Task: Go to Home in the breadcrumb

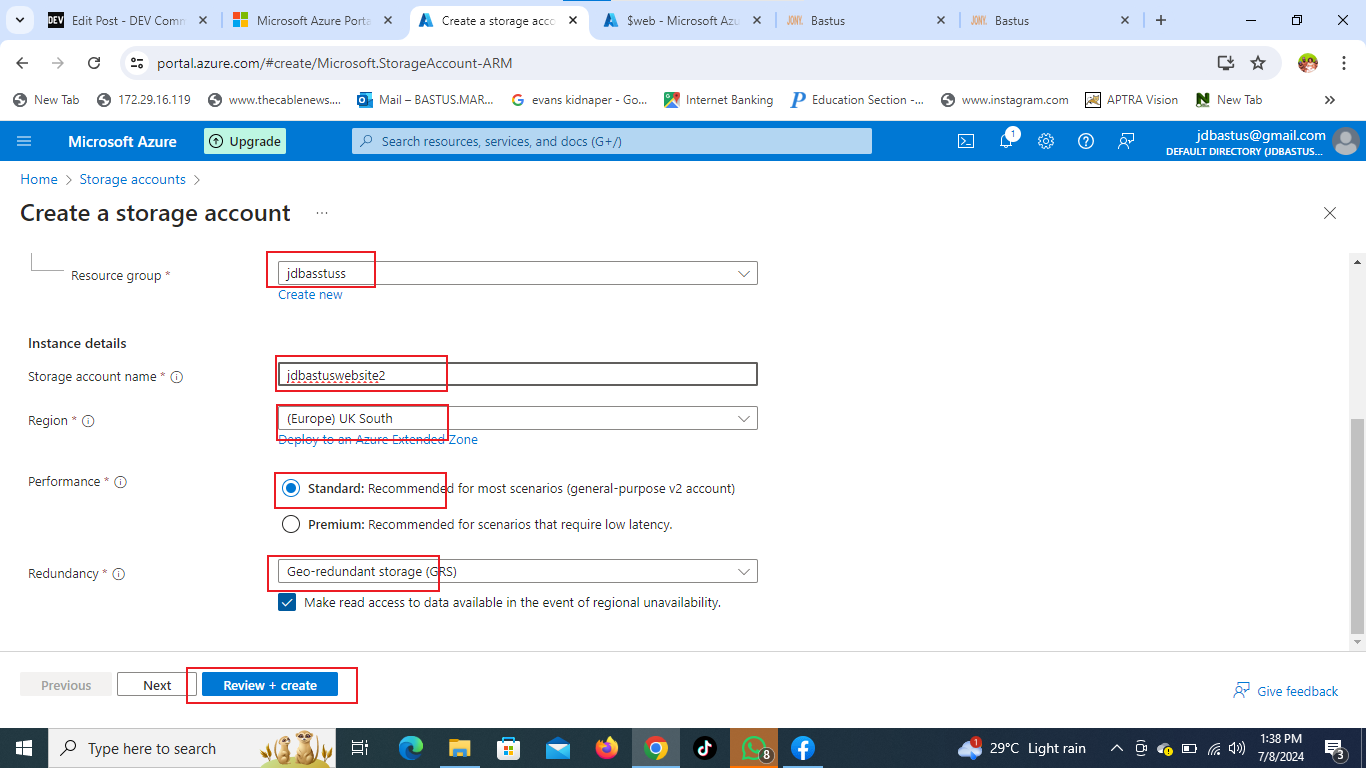Action: point(39,180)
